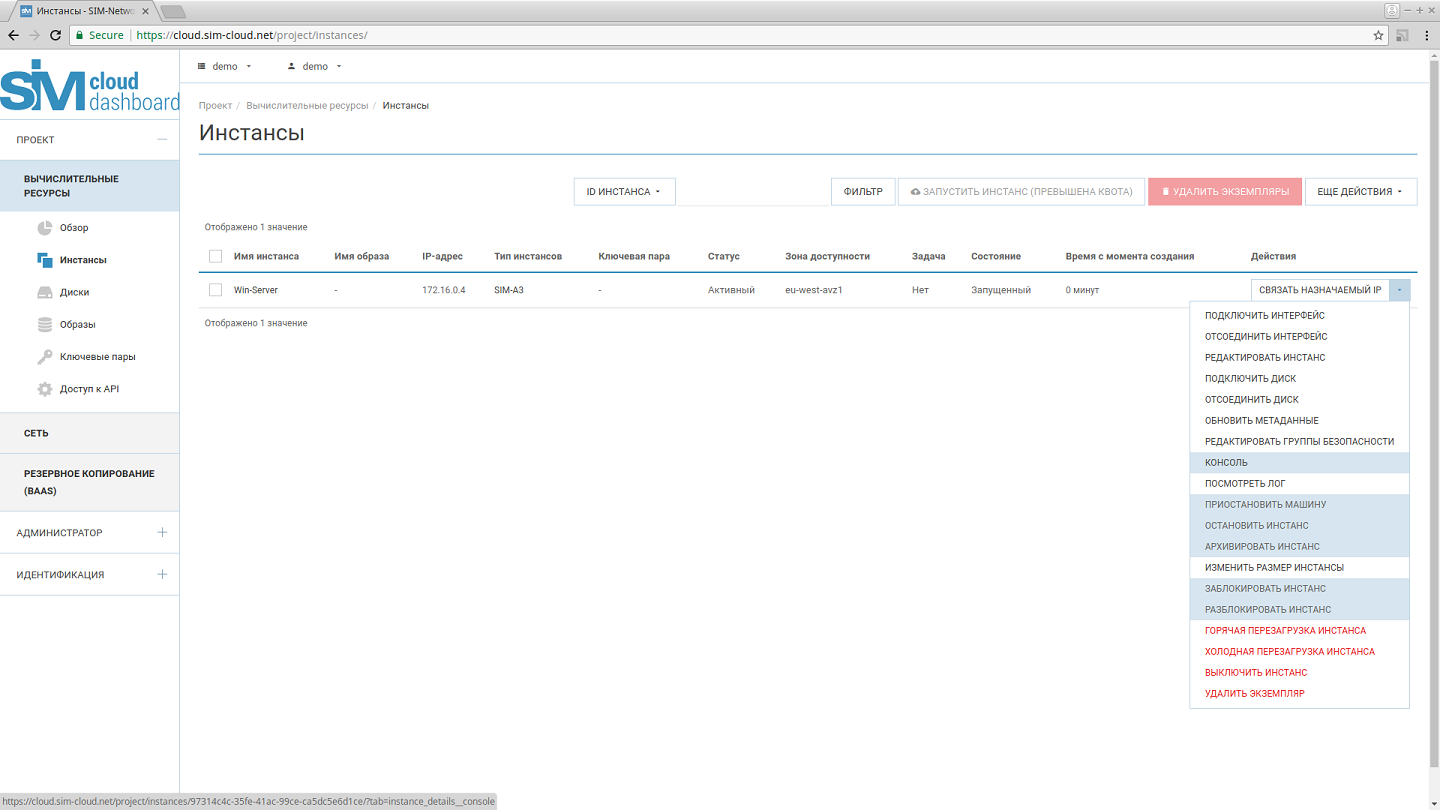This screenshot has width=1440, height=810.
Task: Expand the Идентификация sidebar section
Action: tap(162, 575)
